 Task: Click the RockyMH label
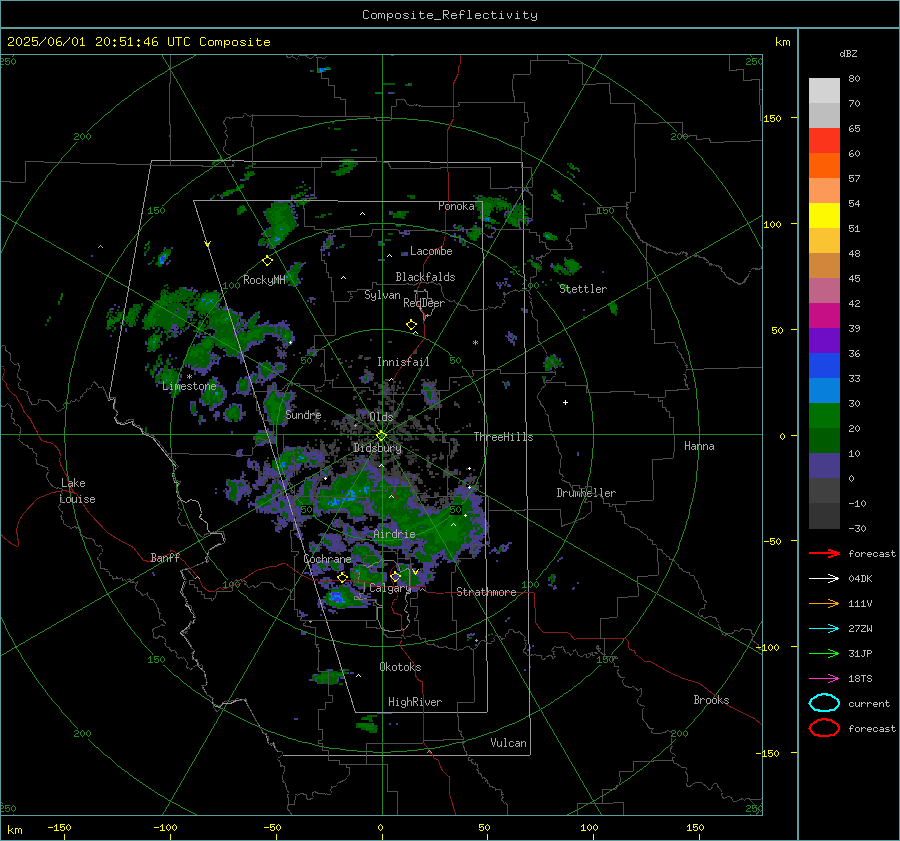pos(264,280)
